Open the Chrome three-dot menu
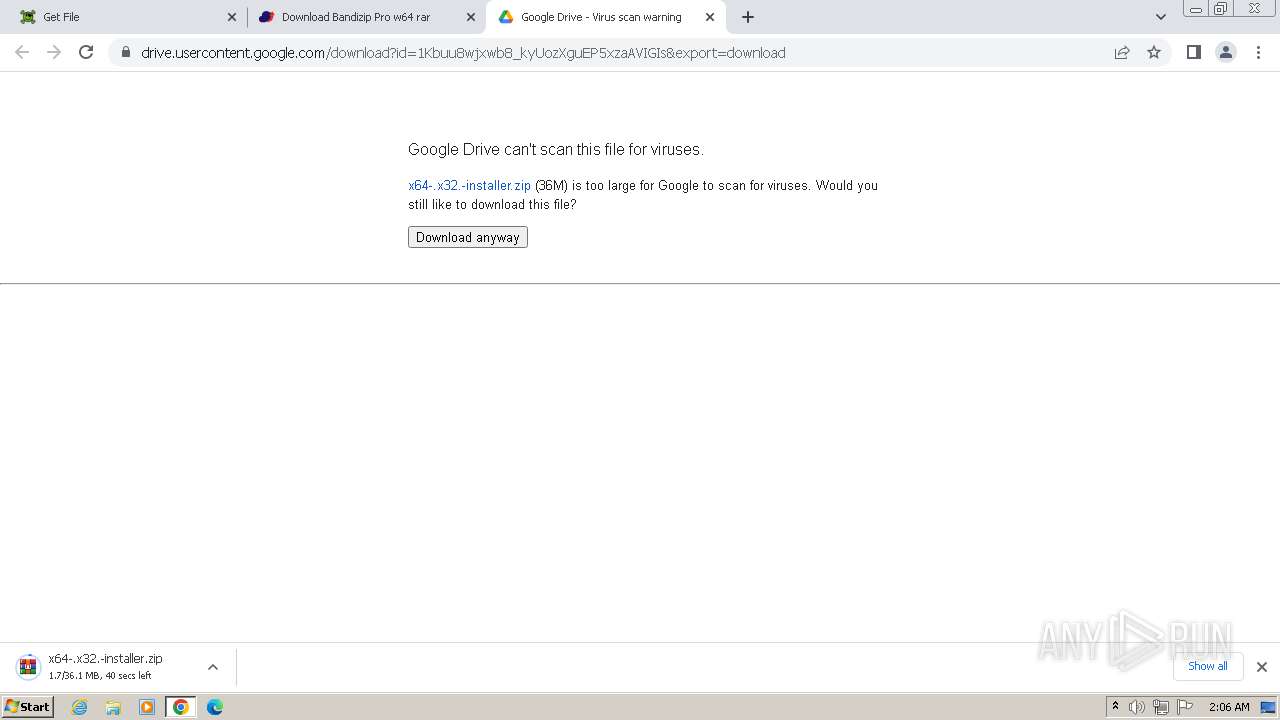1280x720 pixels. (x=1258, y=52)
